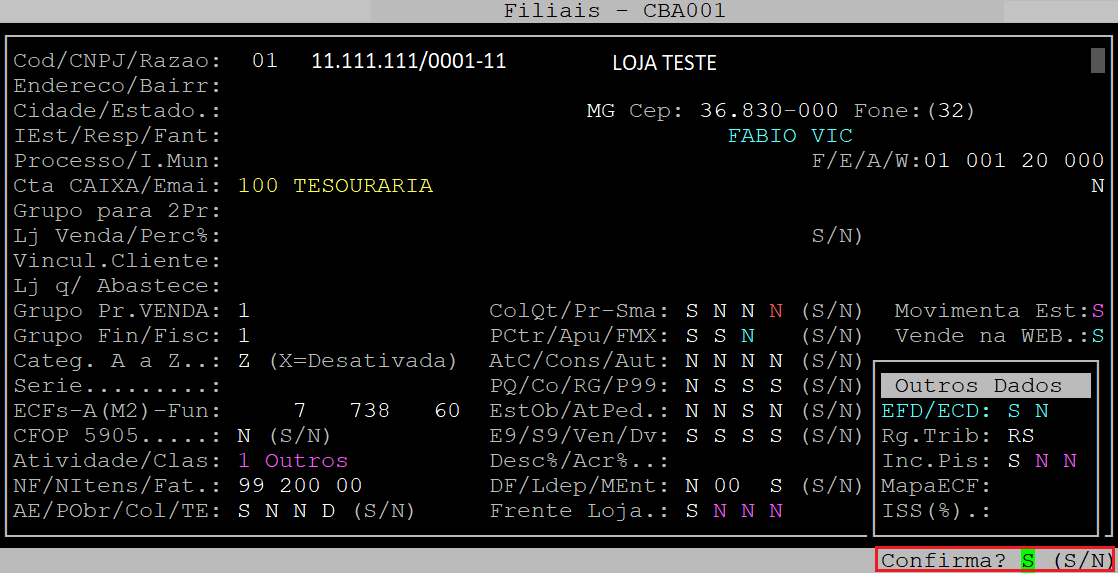Click the Cod value 01
The image size is (1118, 573).
tap(264, 61)
